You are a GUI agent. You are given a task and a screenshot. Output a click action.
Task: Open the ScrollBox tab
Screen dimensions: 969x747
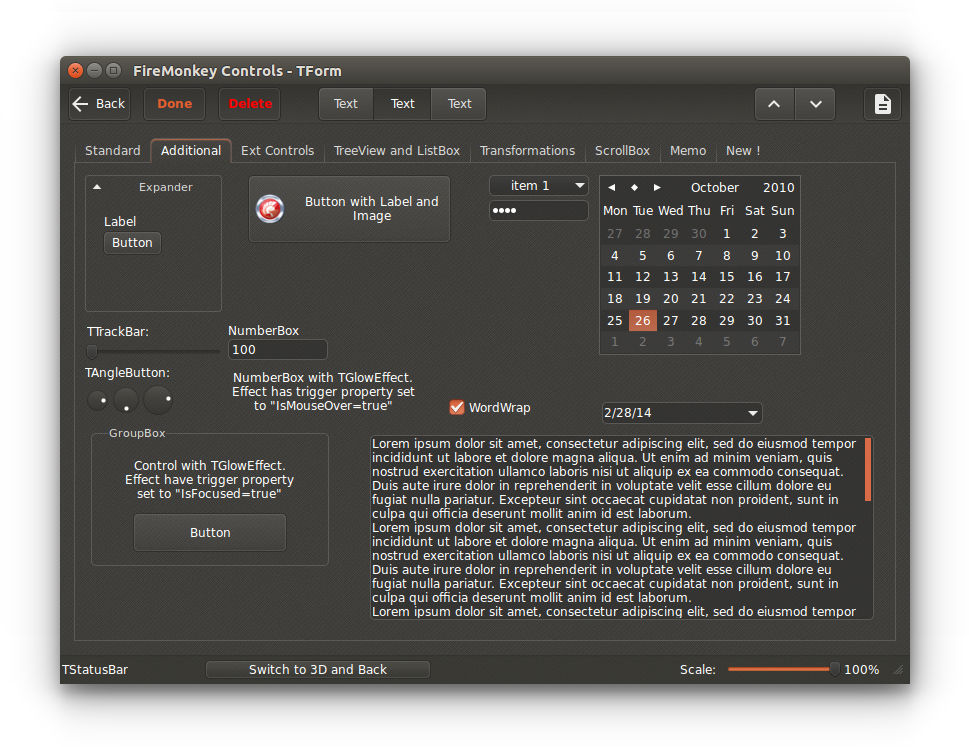[x=622, y=151]
